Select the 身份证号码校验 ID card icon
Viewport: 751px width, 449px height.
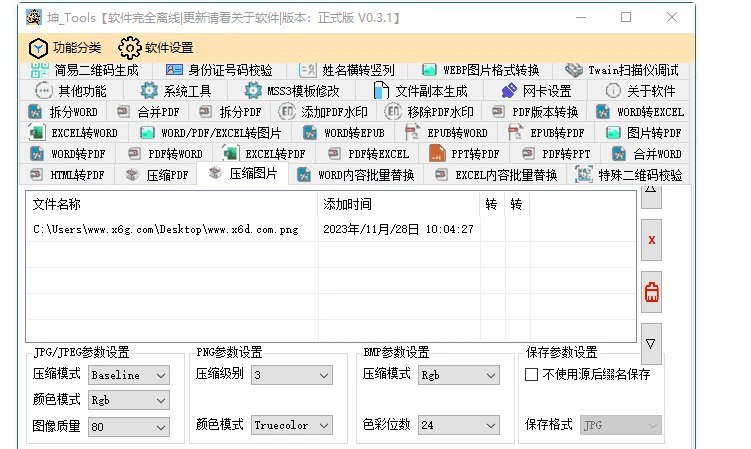tap(174, 70)
